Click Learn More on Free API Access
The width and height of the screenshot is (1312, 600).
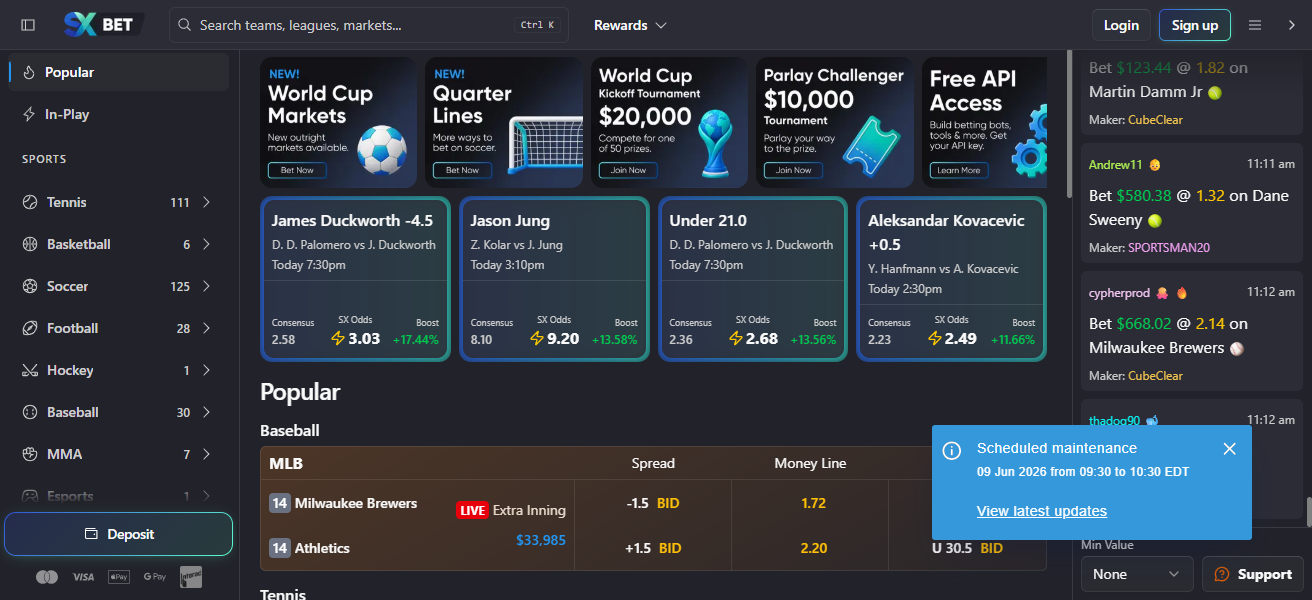pos(958,170)
